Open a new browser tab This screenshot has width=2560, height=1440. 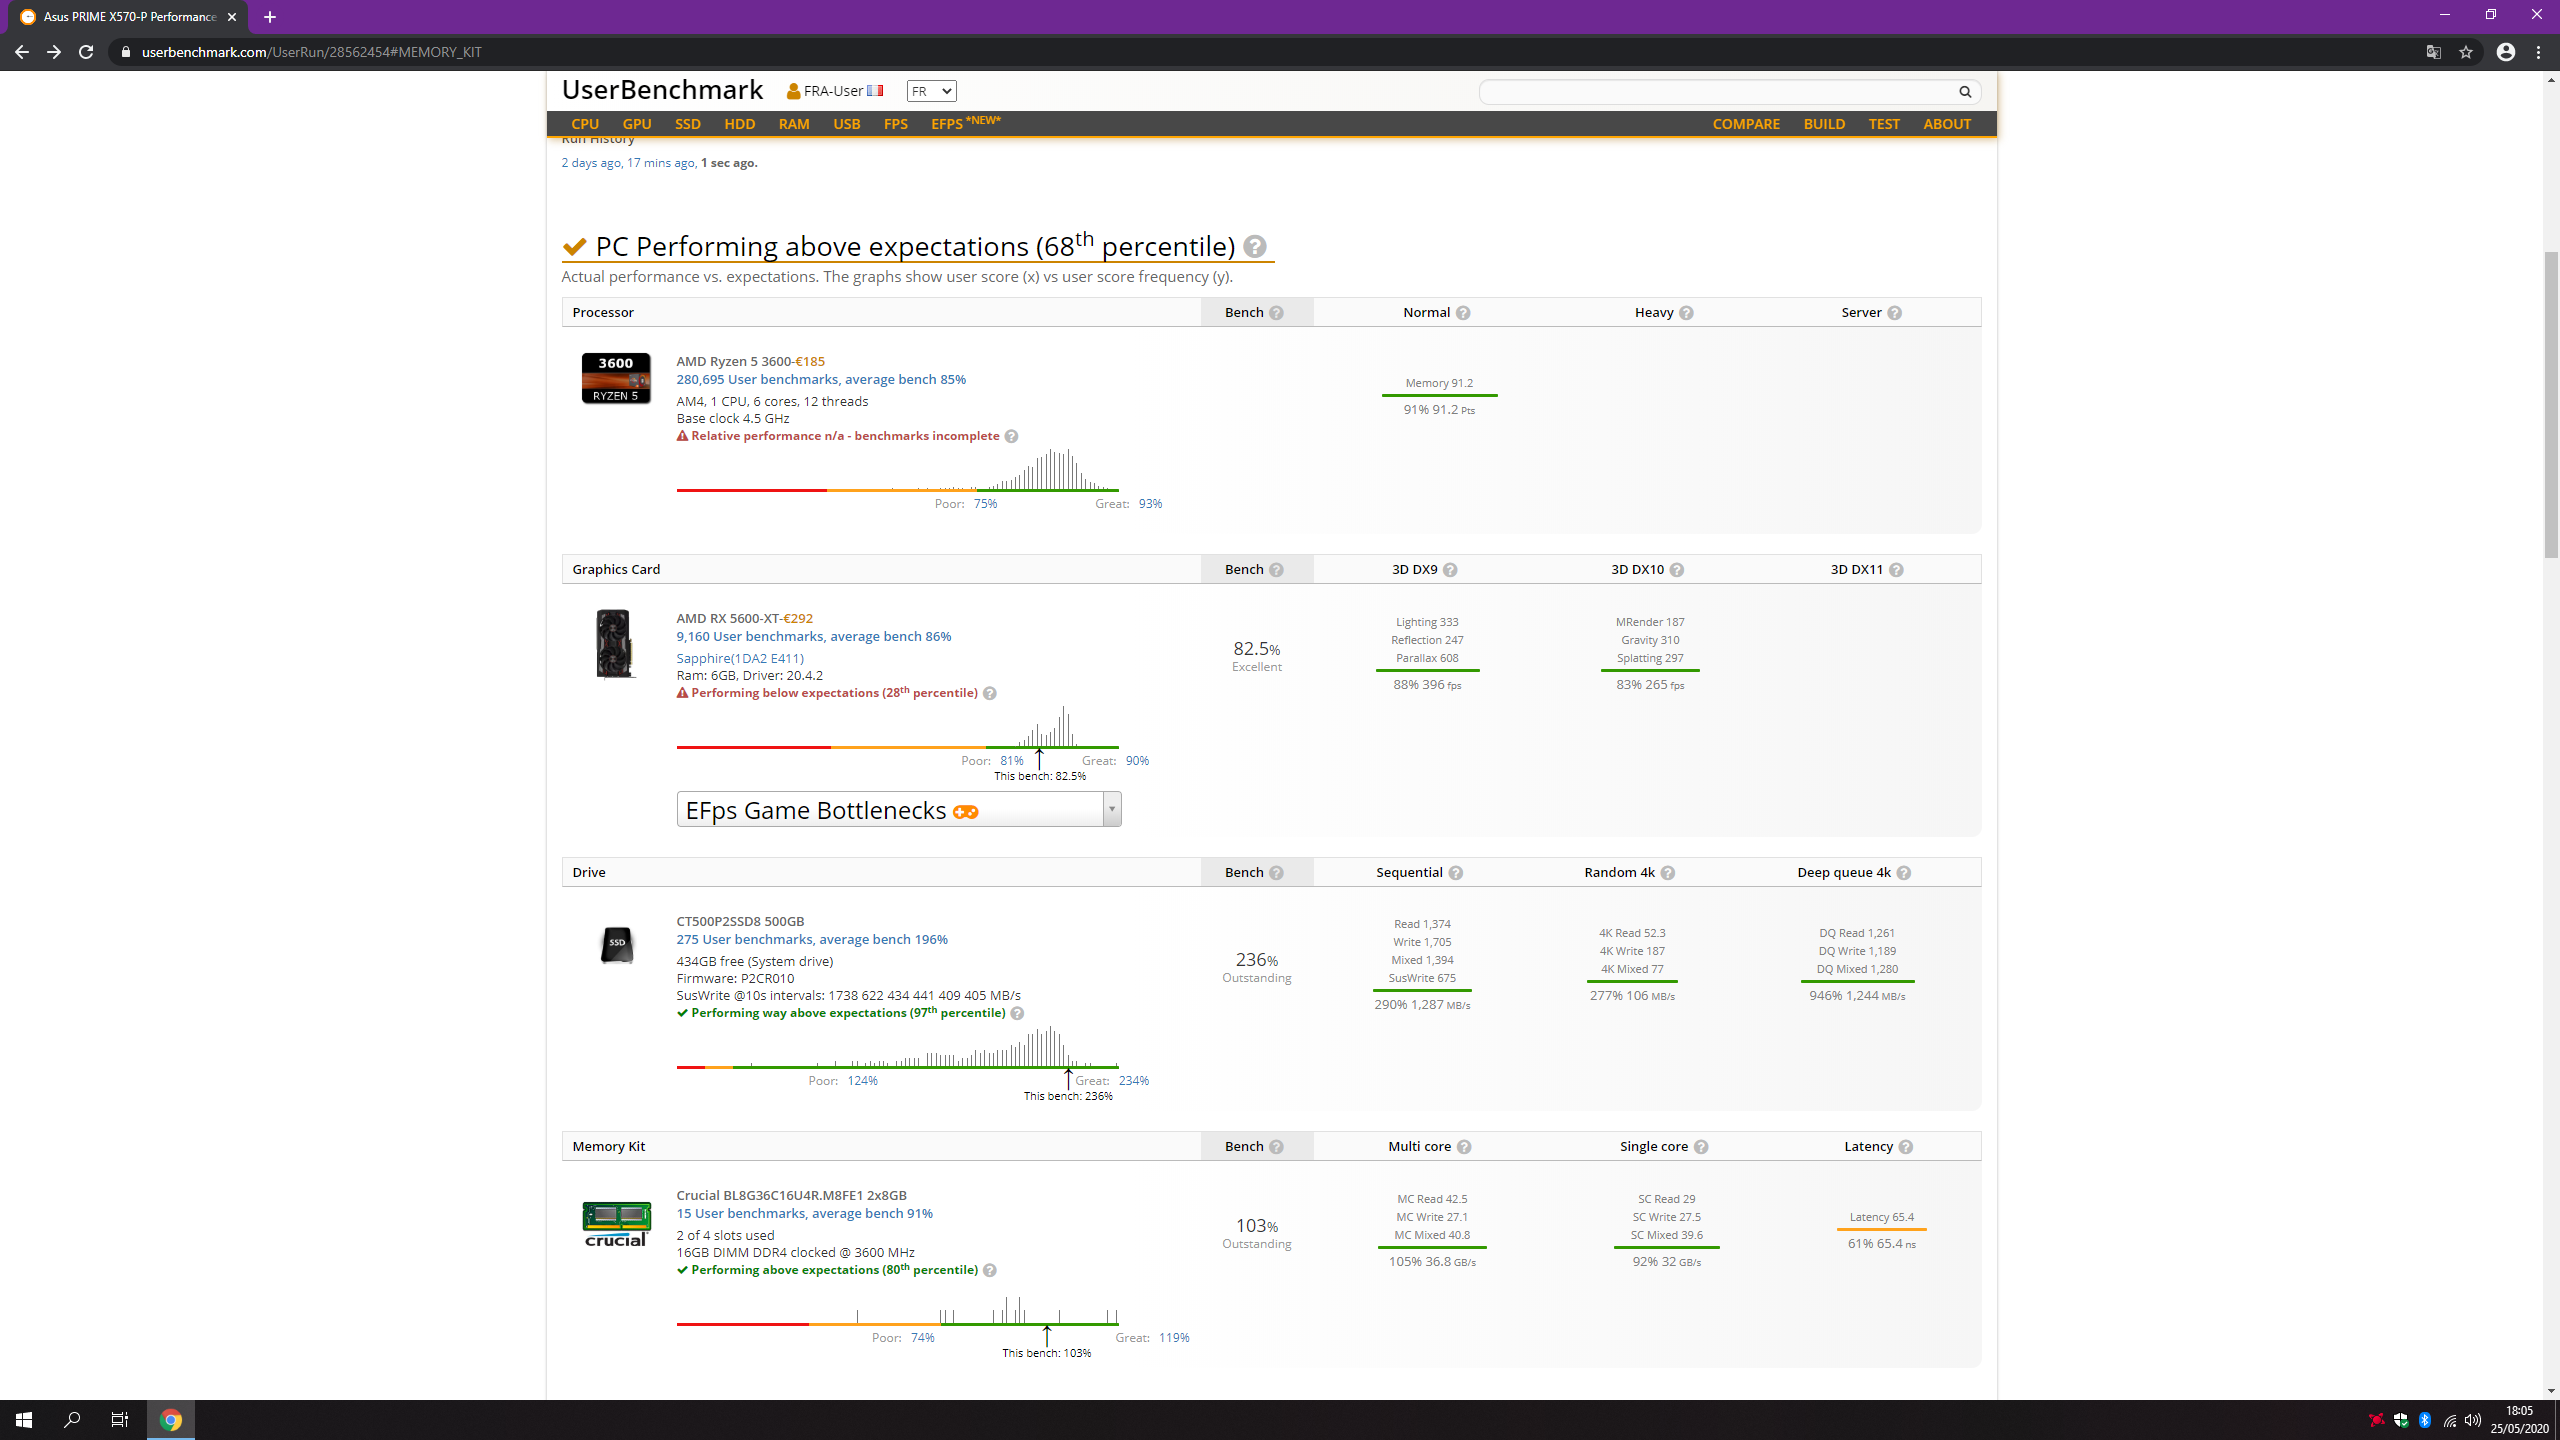pos(270,17)
